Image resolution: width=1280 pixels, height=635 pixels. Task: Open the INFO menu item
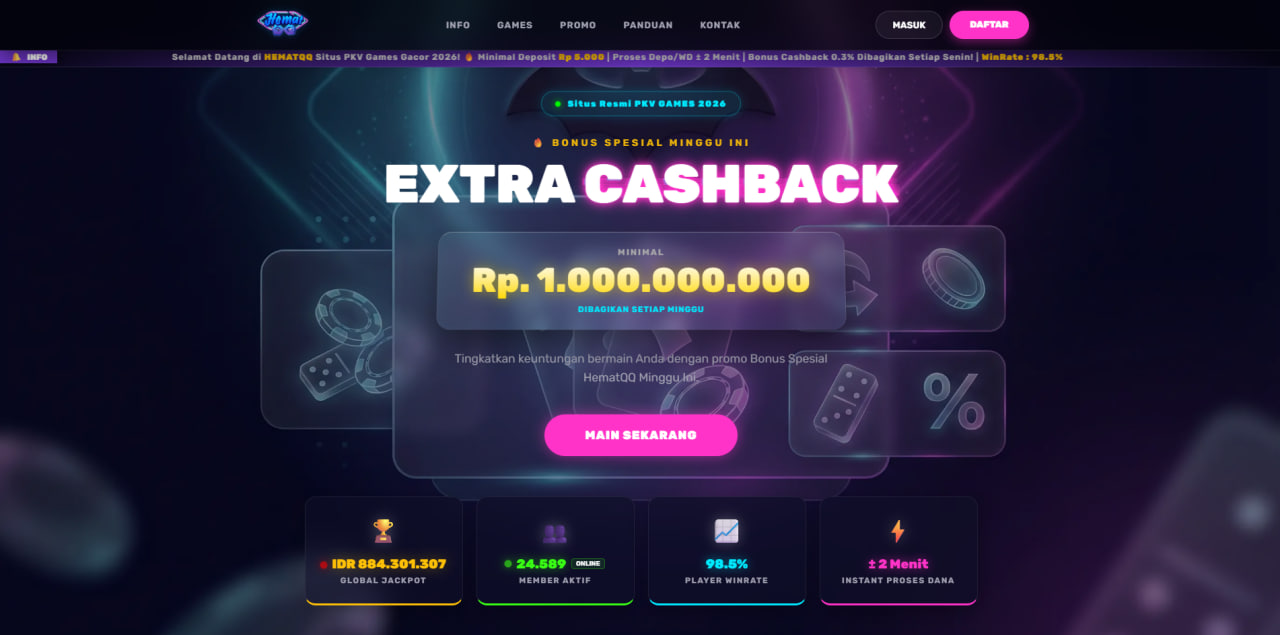[458, 25]
